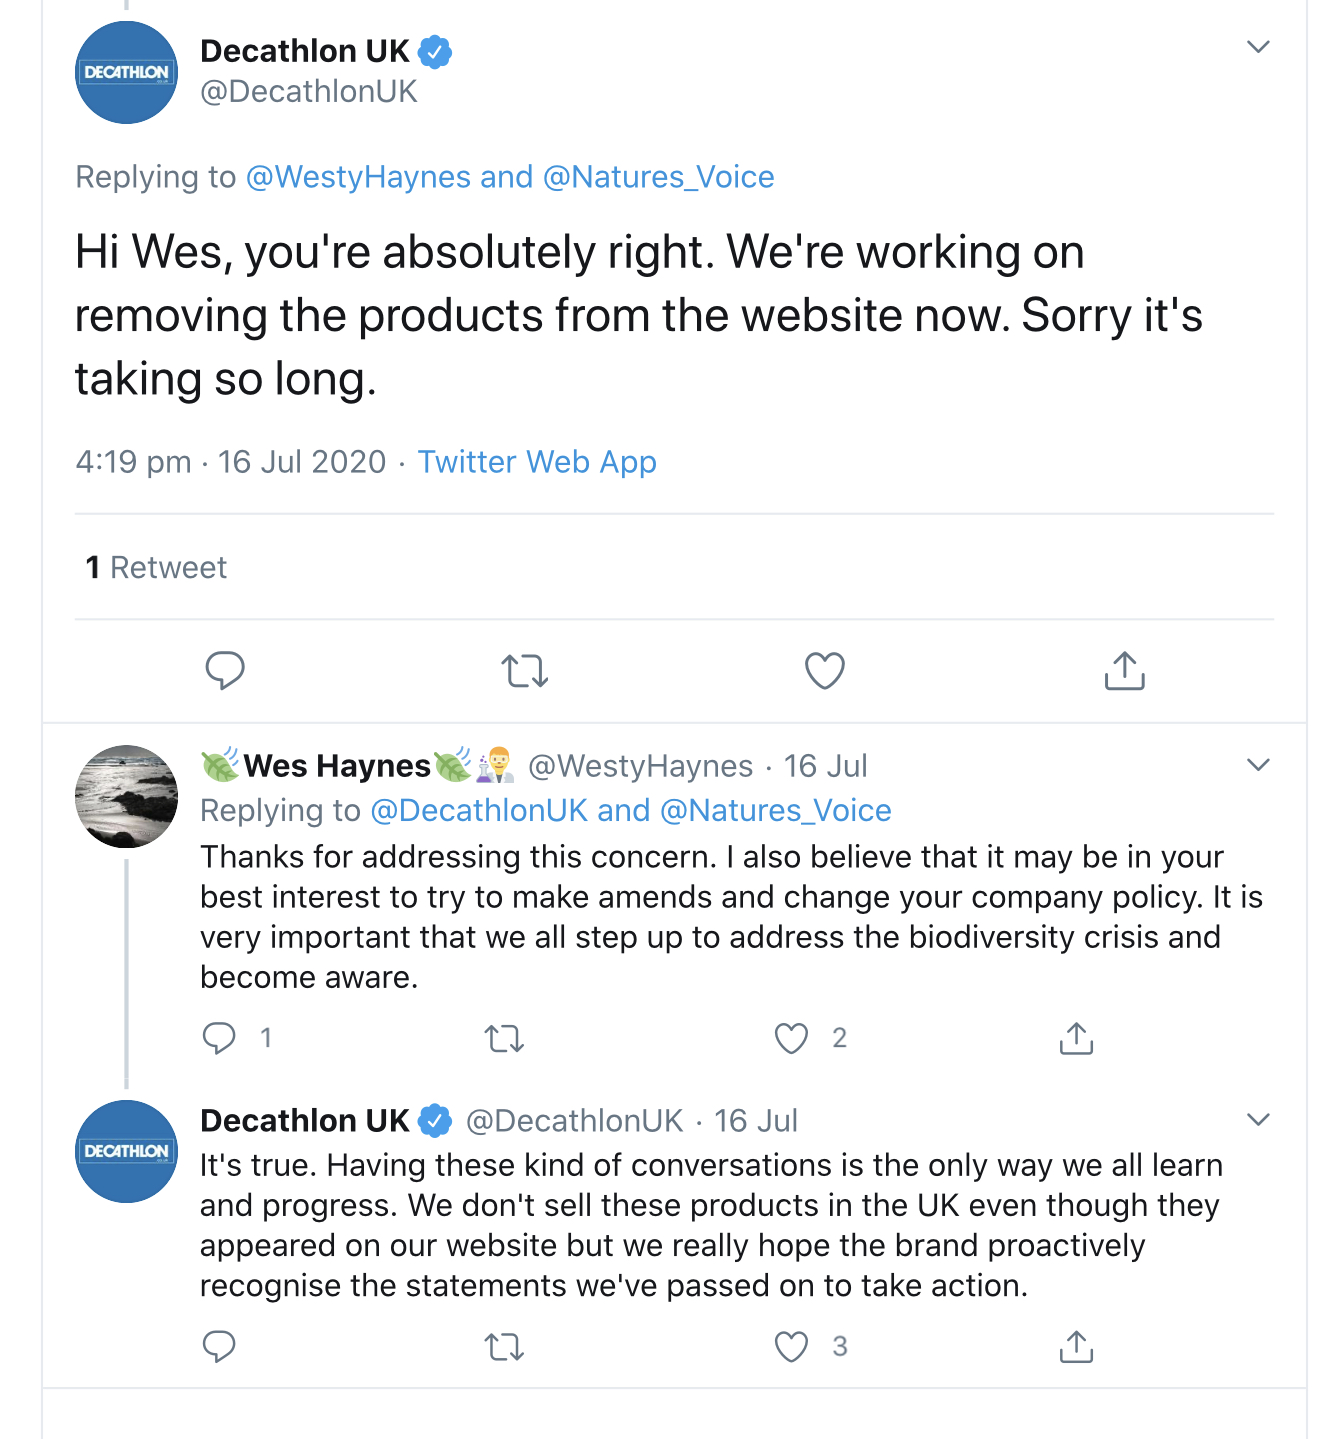
Task: Open Wes Haynes' profile picture
Action: click(127, 796)
